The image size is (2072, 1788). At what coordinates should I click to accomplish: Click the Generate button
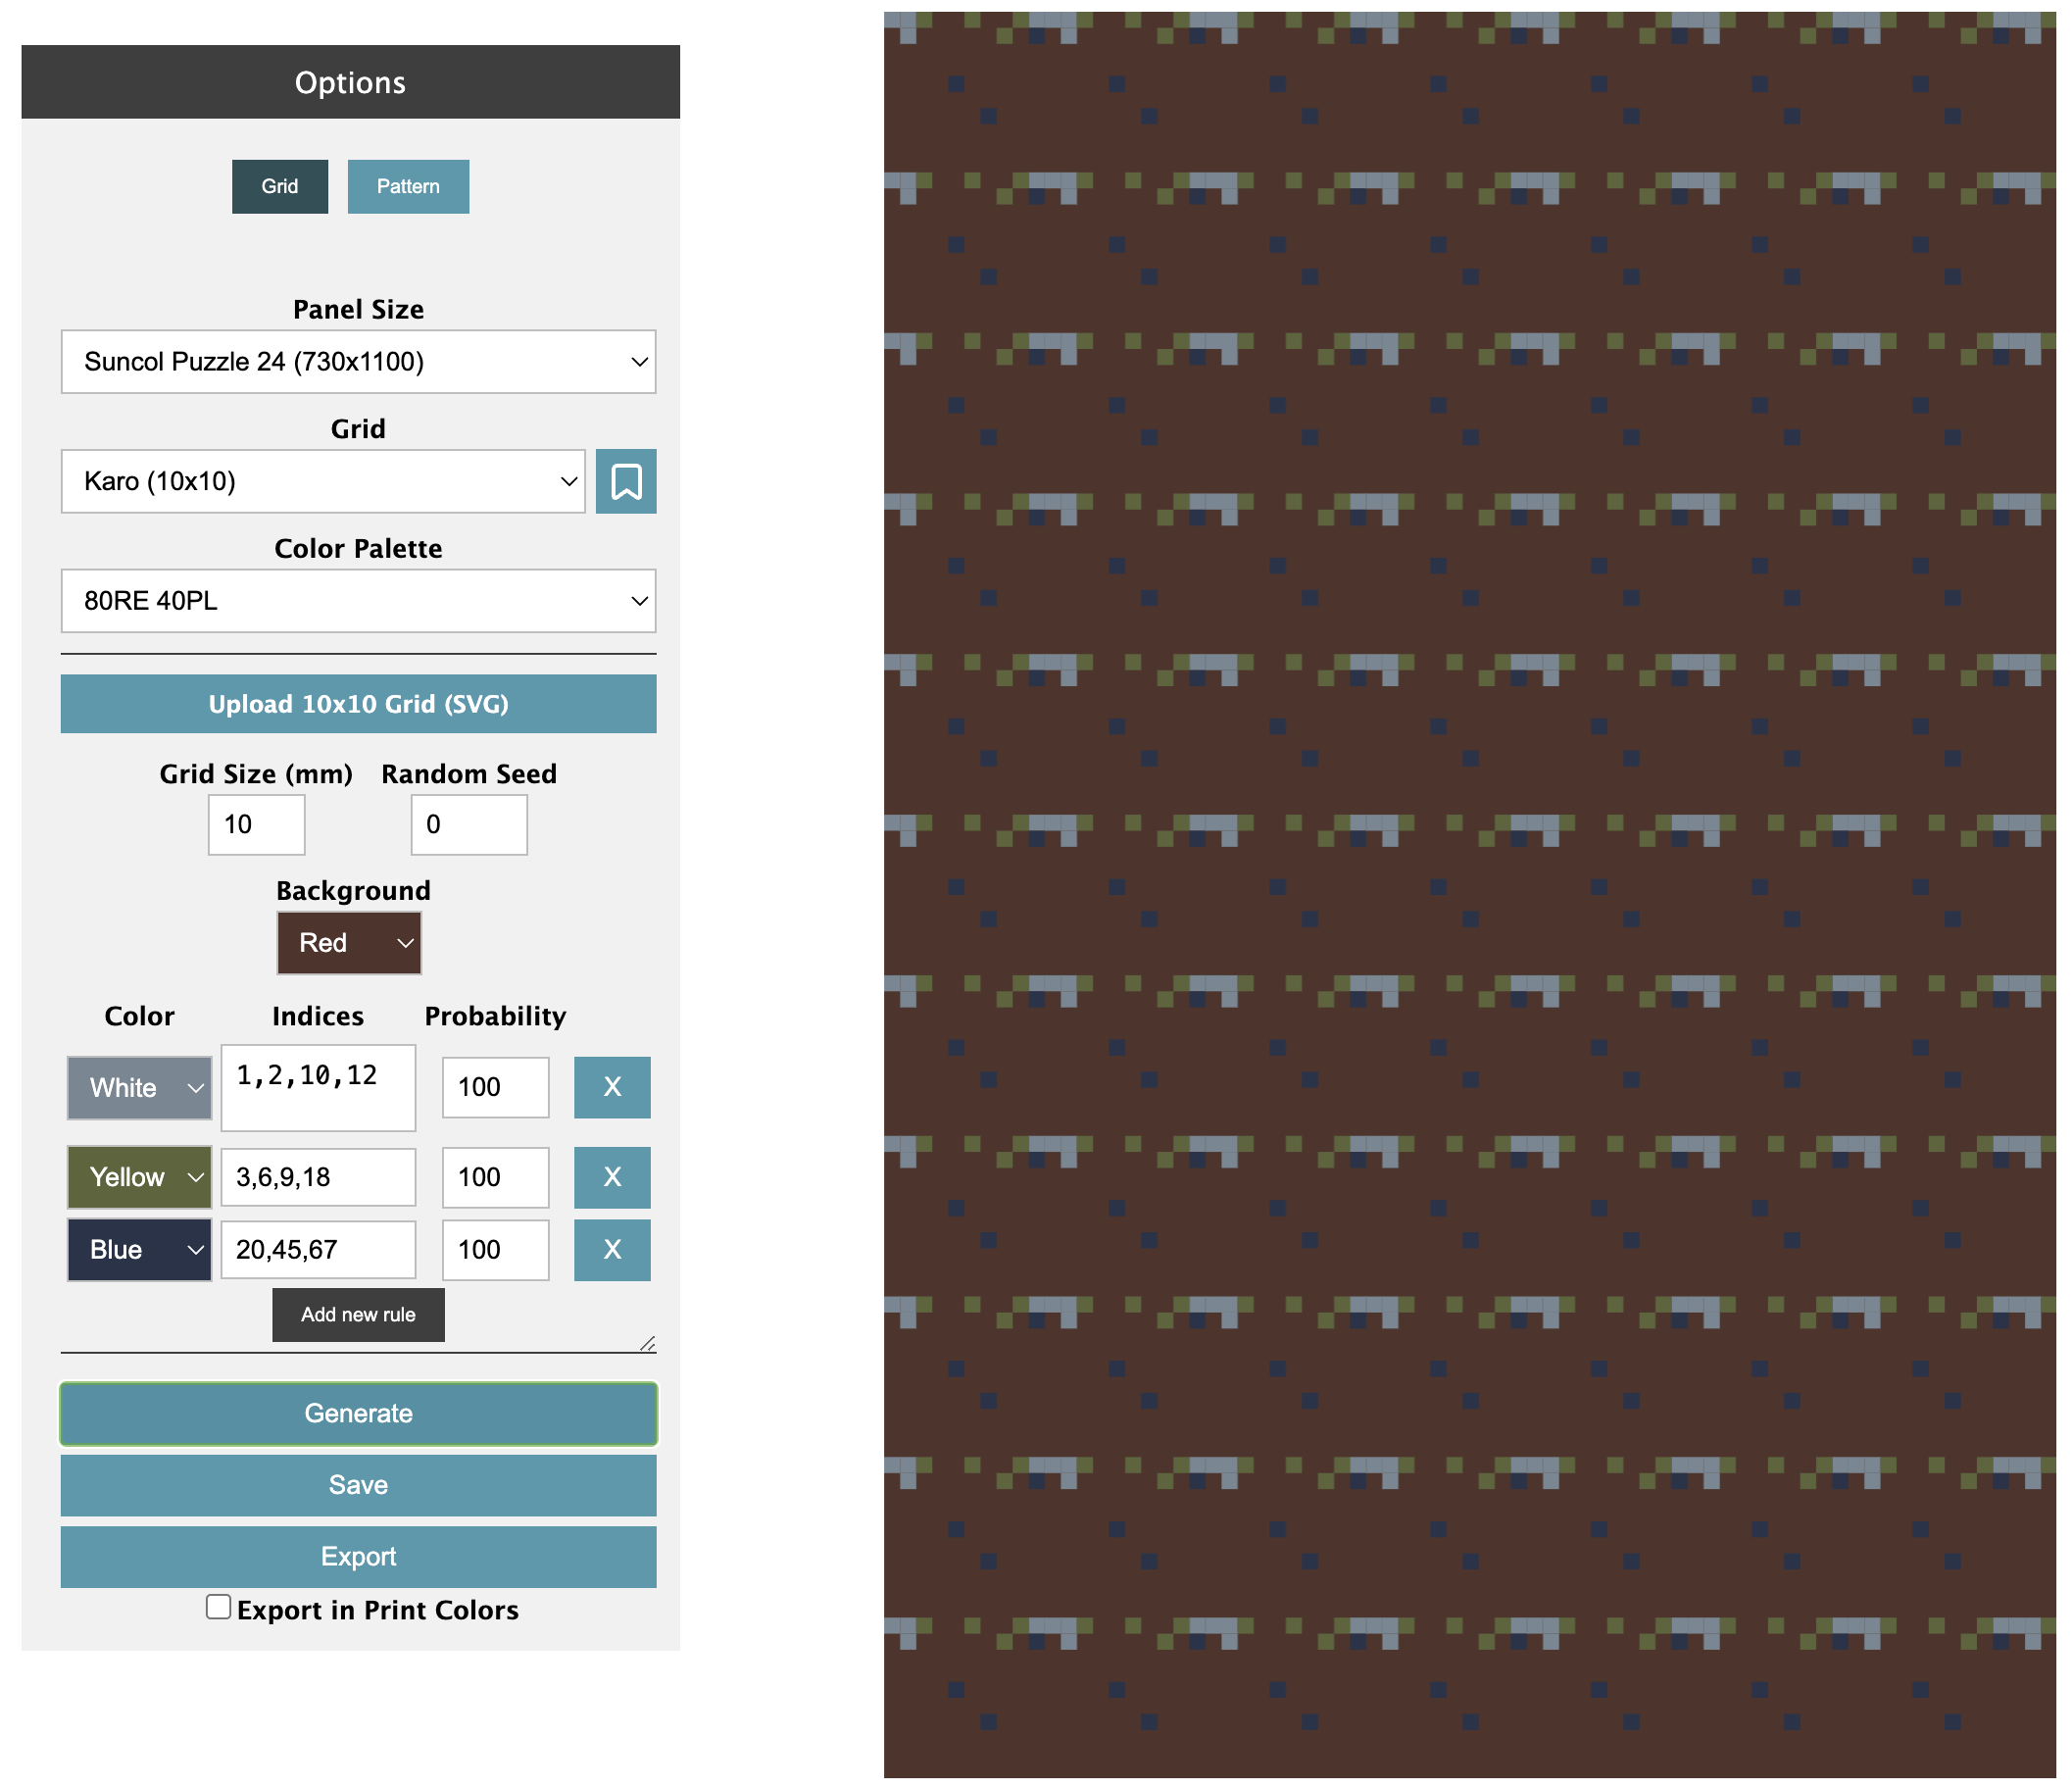pyautogui.click(x=358, y=1413)
